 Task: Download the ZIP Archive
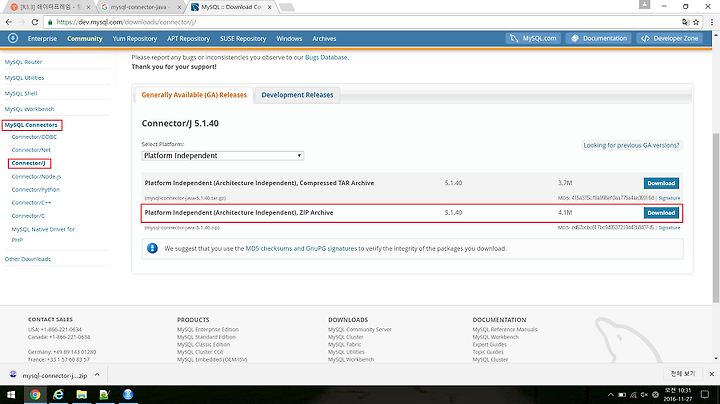point(661,213)
